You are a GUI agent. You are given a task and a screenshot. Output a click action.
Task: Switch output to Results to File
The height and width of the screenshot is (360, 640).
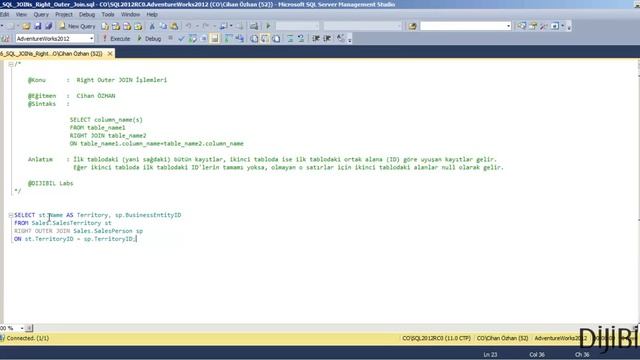(x=276, y=39)
